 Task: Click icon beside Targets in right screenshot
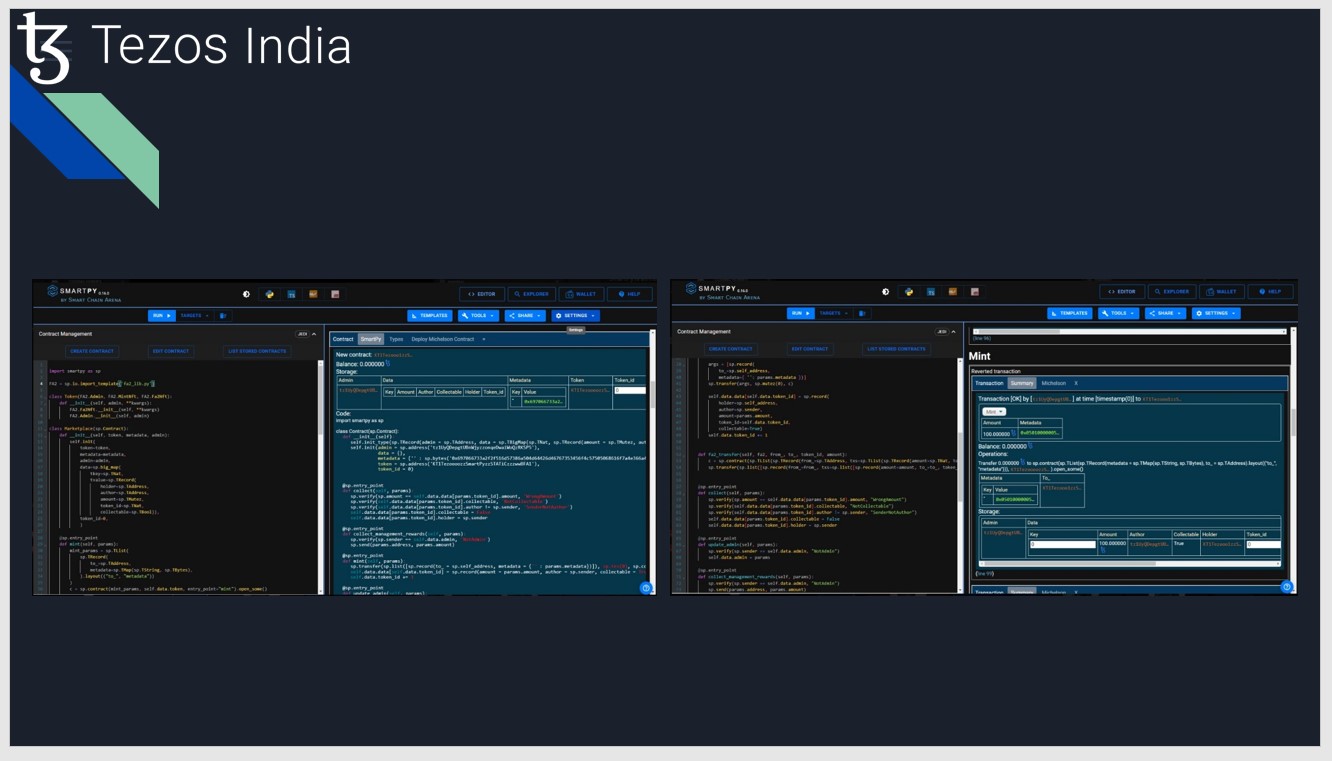(x=863, y=313)
